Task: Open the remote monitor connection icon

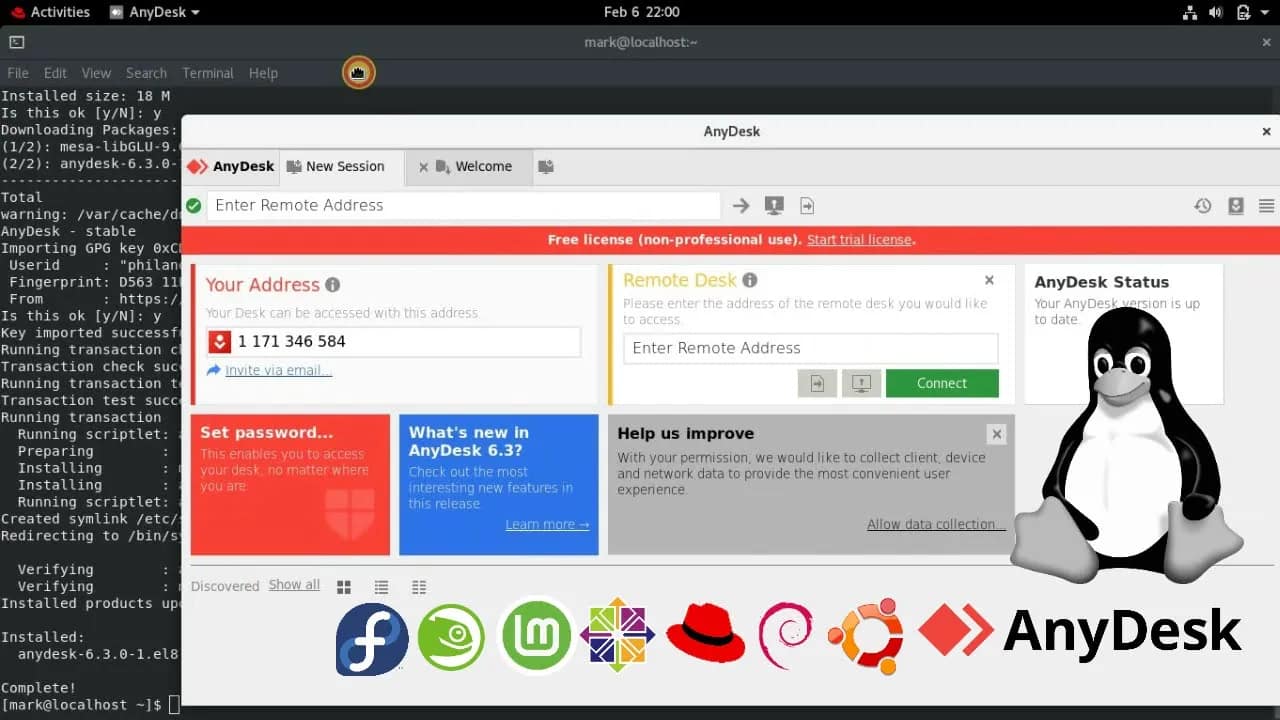Action: tap(773, 205)
